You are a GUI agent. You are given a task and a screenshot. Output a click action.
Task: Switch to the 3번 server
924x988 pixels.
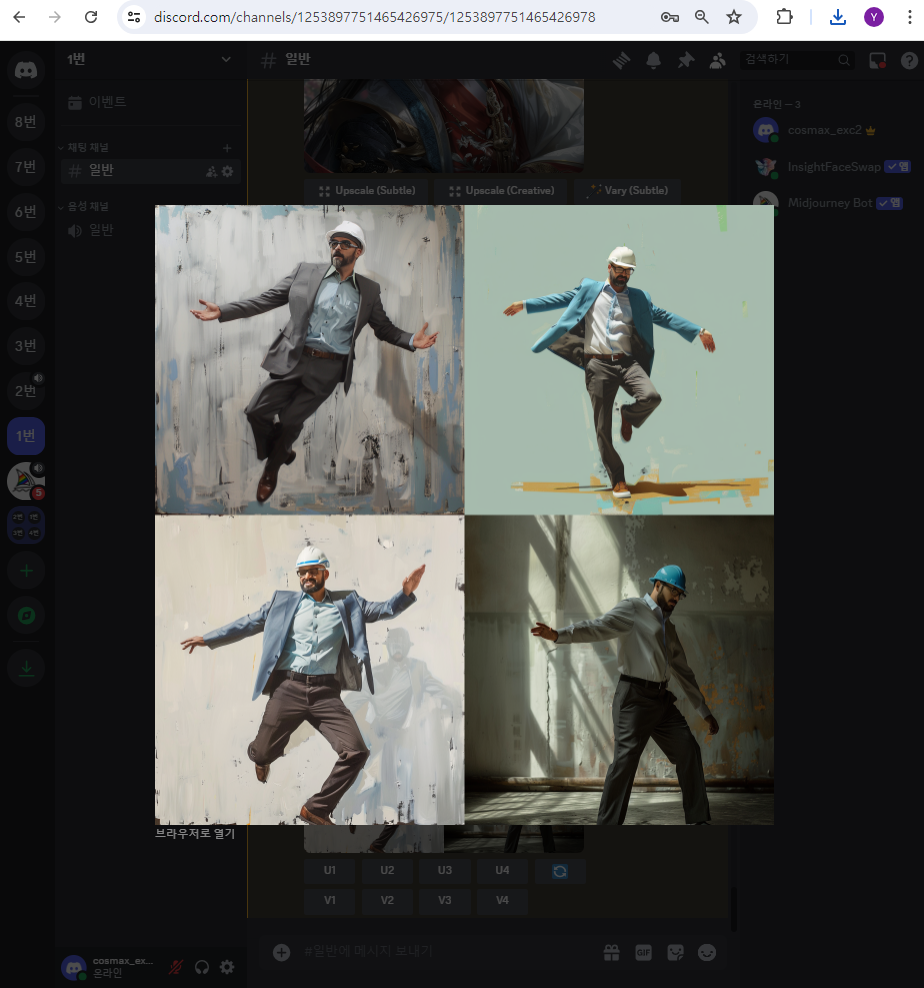click(x=26, y=345)
